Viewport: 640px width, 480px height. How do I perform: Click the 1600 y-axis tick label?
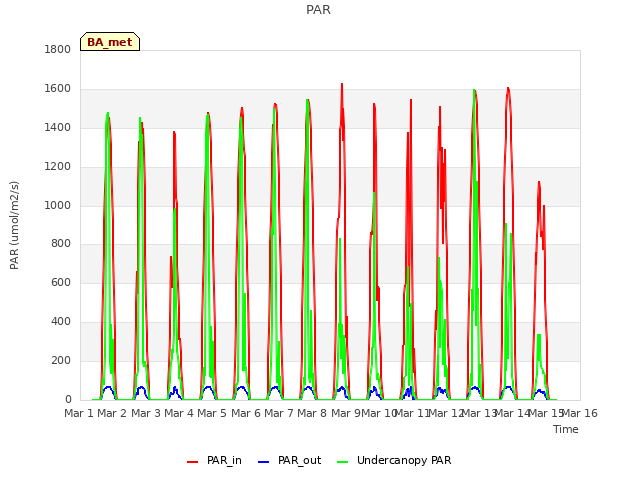pos(58,89)
